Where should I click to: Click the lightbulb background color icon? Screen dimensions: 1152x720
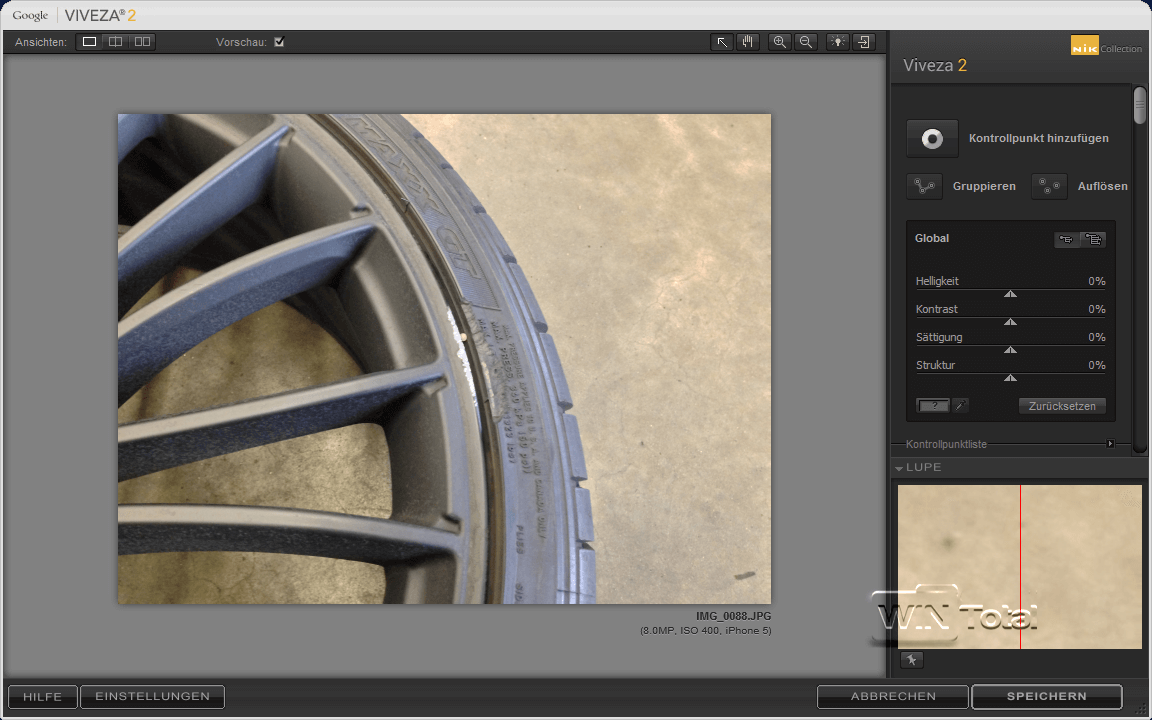pyautogui.click(x=838, y=42)
